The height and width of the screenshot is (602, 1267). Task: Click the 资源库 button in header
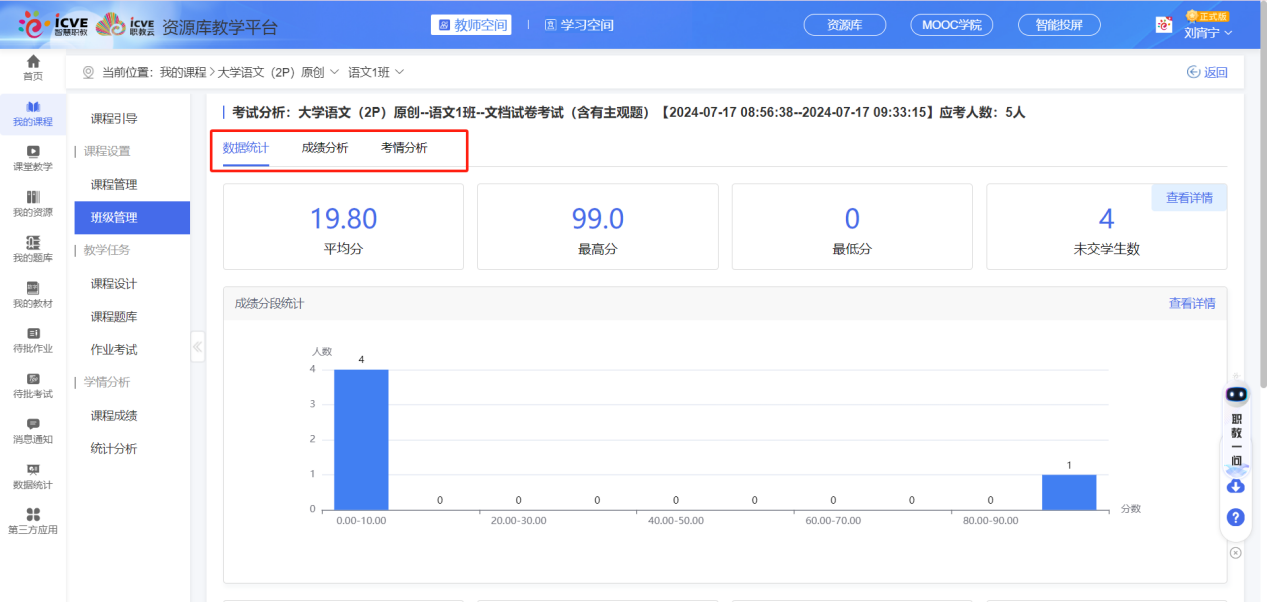[x=845, y=25]
